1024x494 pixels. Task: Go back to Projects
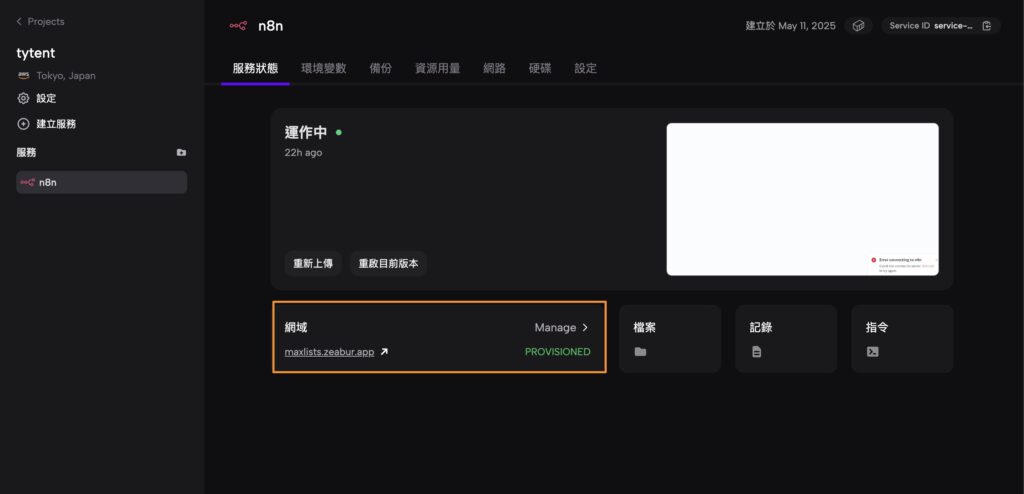pyautogui.click(x=40, y=22)
